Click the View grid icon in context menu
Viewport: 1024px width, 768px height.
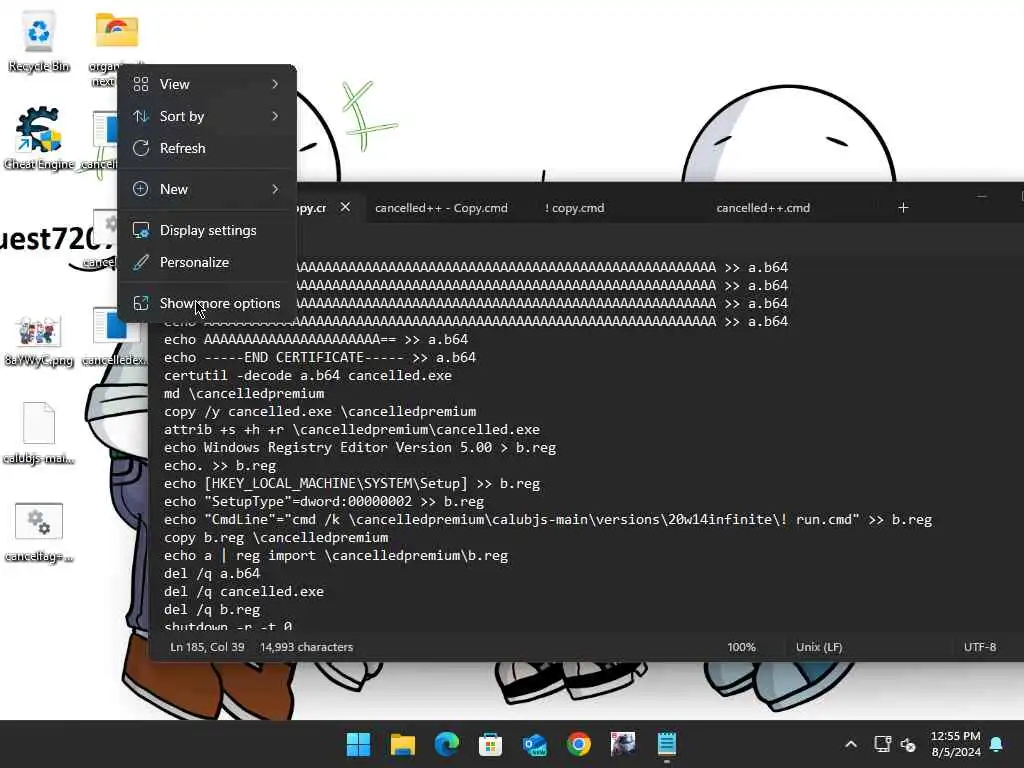[141, 84]
